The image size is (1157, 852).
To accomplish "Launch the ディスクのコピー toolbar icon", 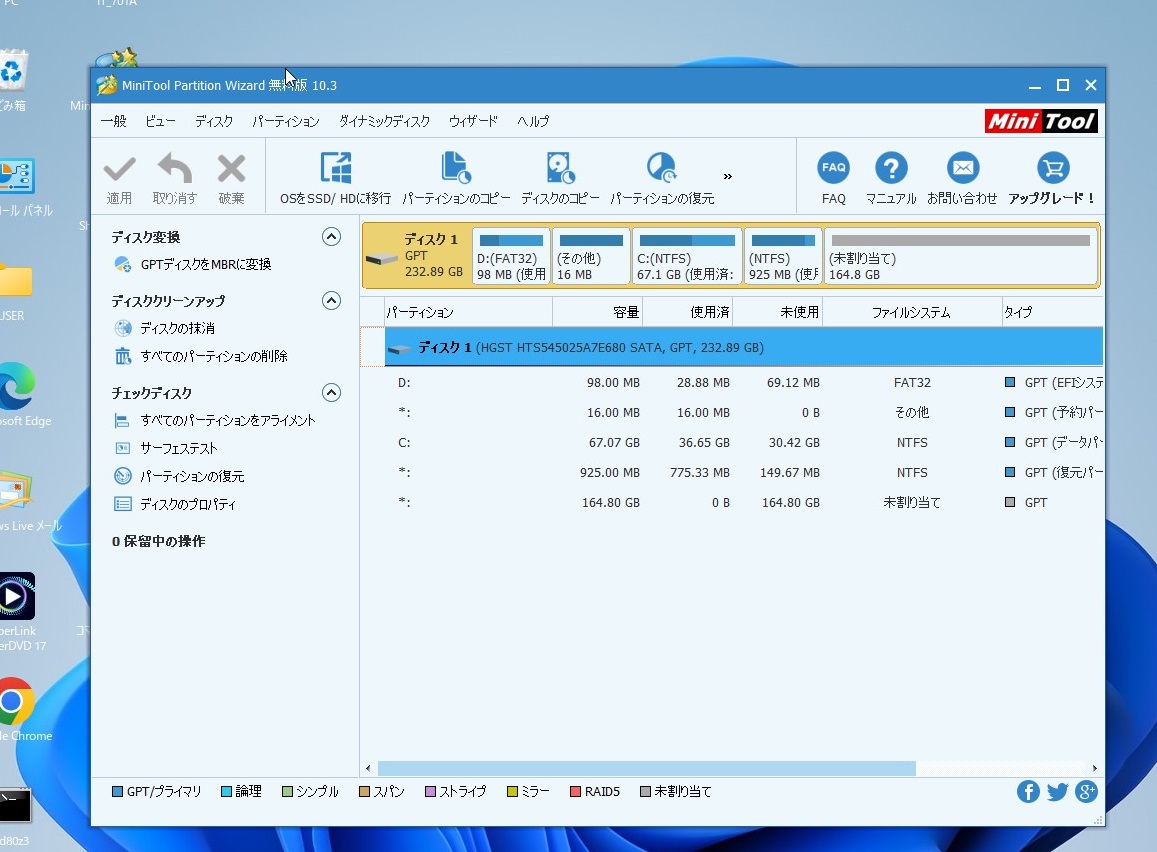I will pyautogui.click(x=560, y=169).
